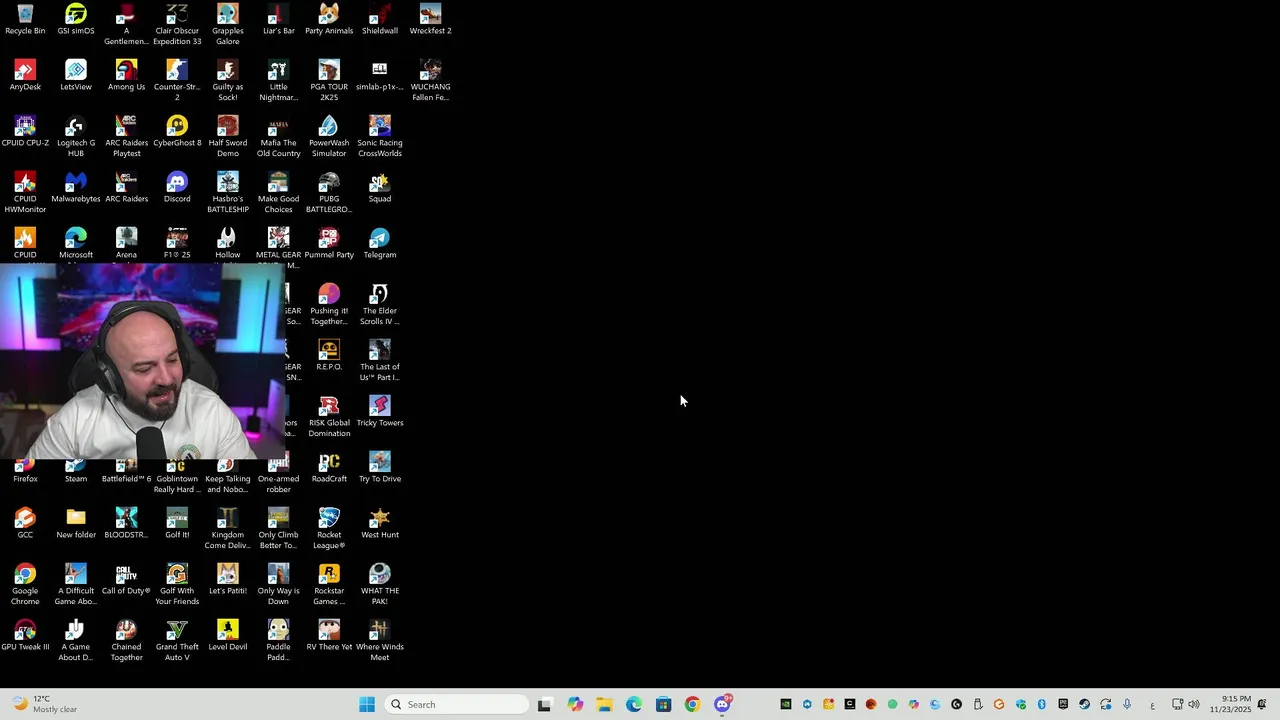
Task: Select the RoadCraft desktop icon
Action: (x=329, y=467)
